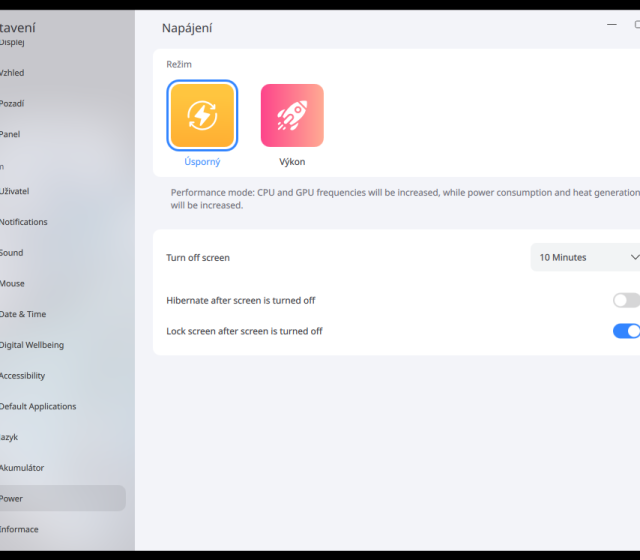Viewport: 640px width, 560px height.
Task: Open Digital Wellbeing page
Action: click(x=32, y=345)
